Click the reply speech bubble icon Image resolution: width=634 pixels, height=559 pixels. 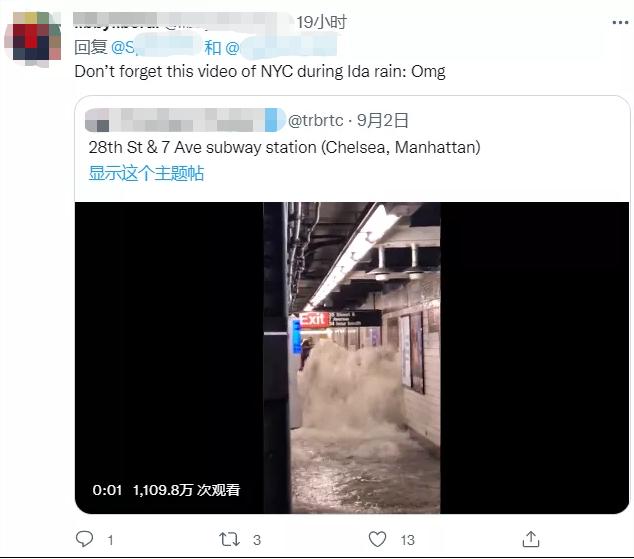[85, 539]
